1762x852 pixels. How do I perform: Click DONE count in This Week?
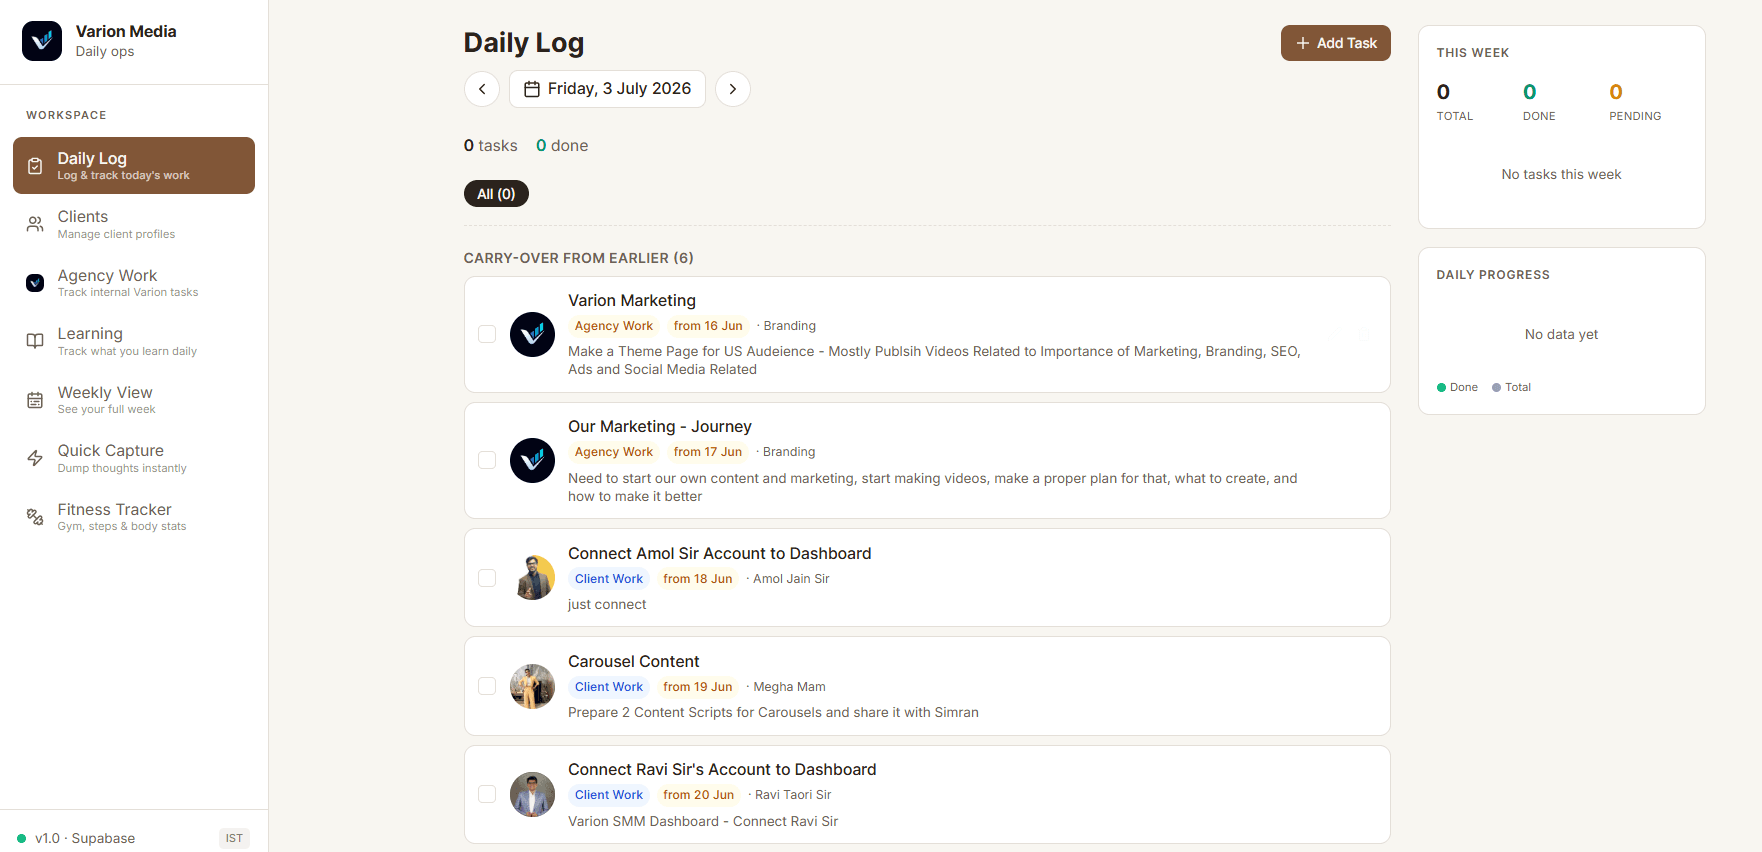click(x=1530, y=92)
